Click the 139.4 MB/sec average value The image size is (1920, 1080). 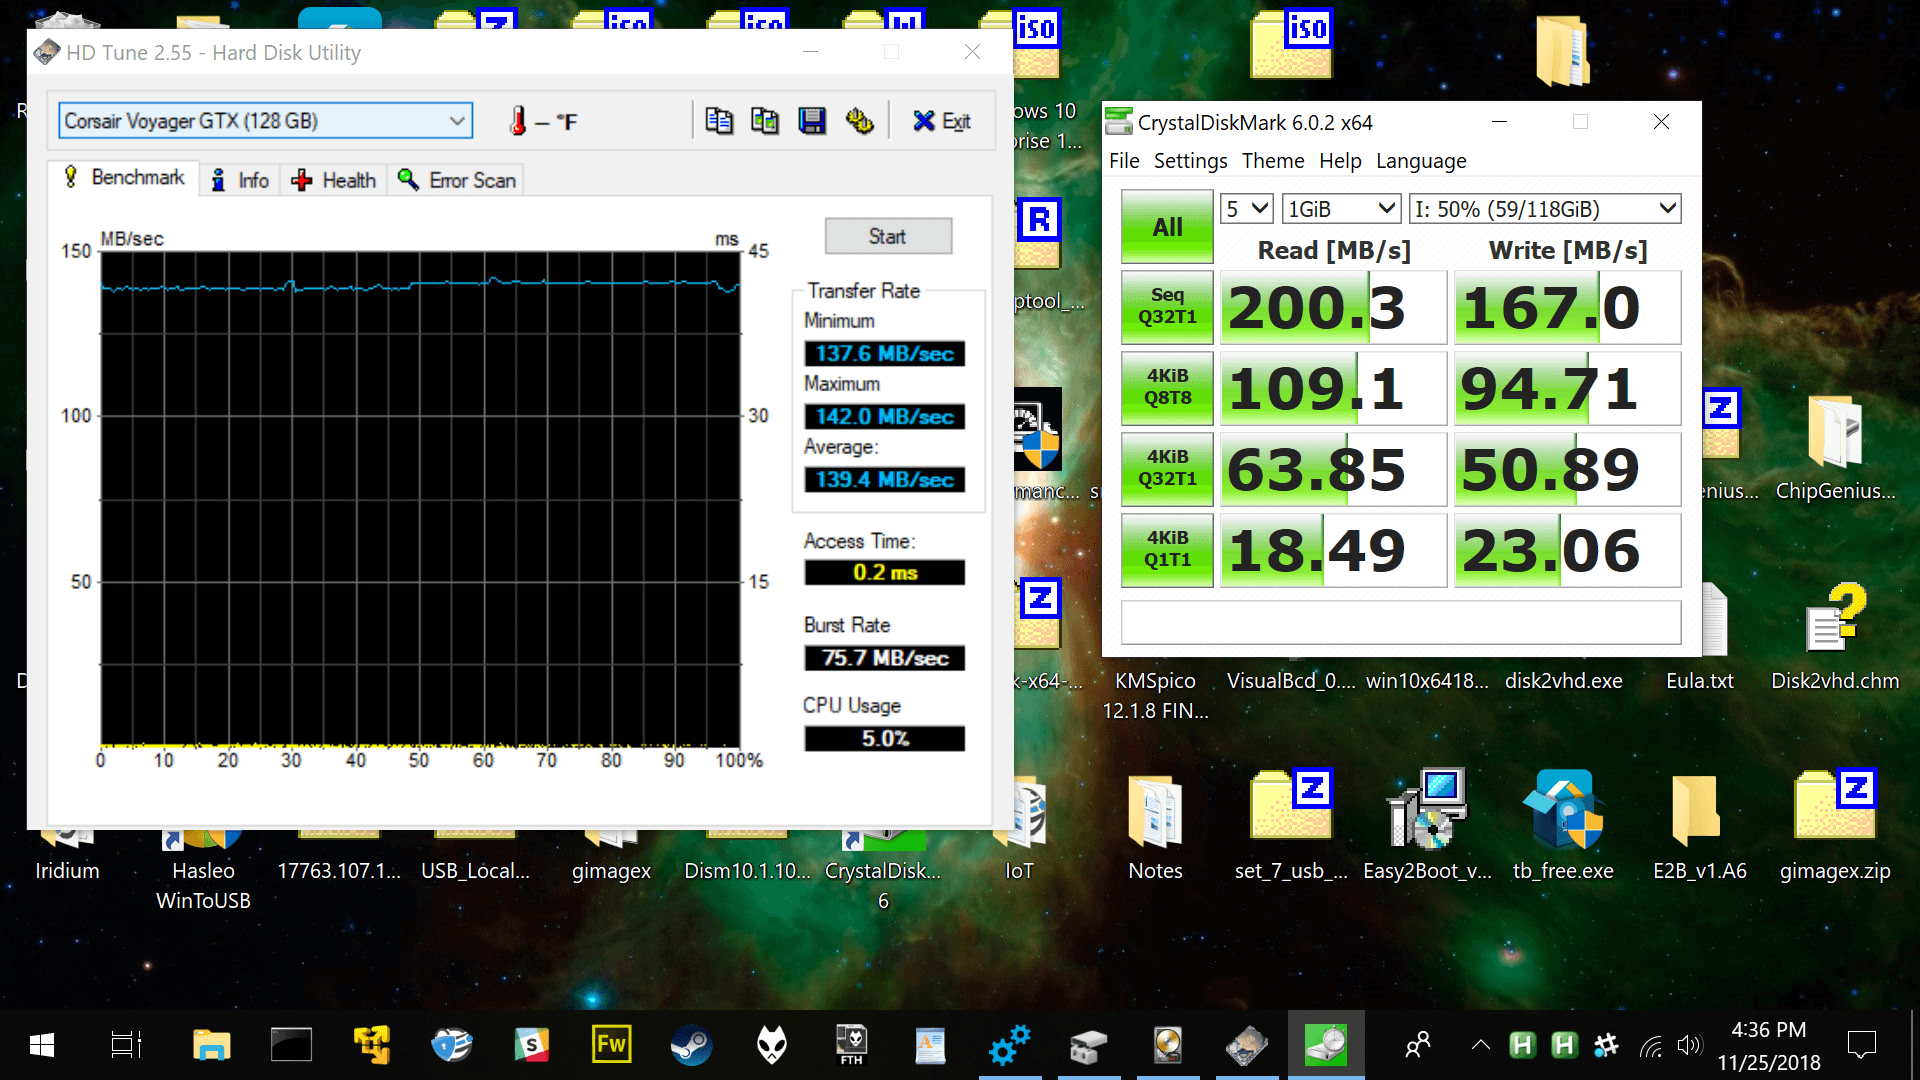point(885,480)
